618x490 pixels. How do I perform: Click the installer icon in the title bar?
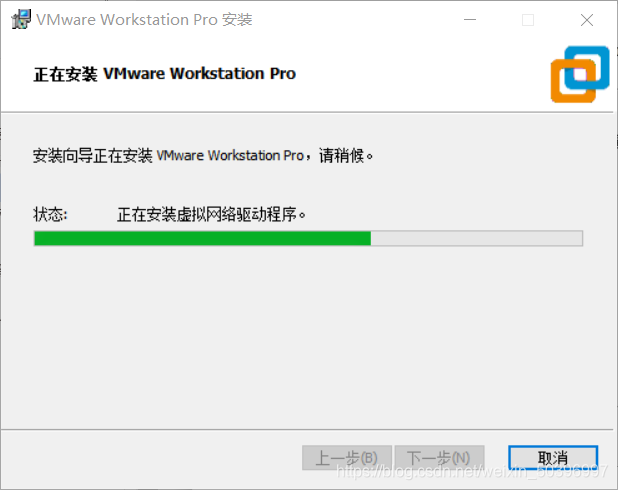pyautogui.click(x=21, y=19)
